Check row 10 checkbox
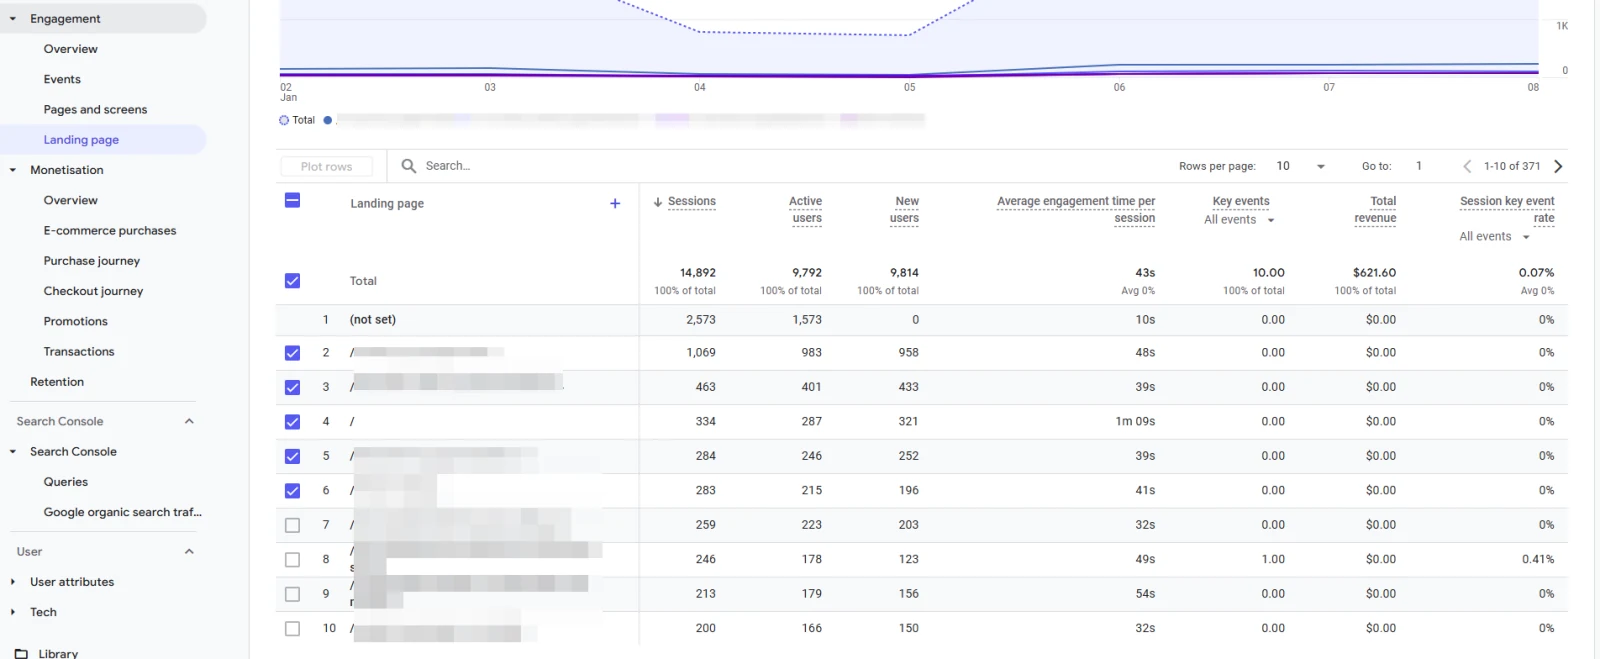This screenshot has width=1600, height=659. click(292, 629)
